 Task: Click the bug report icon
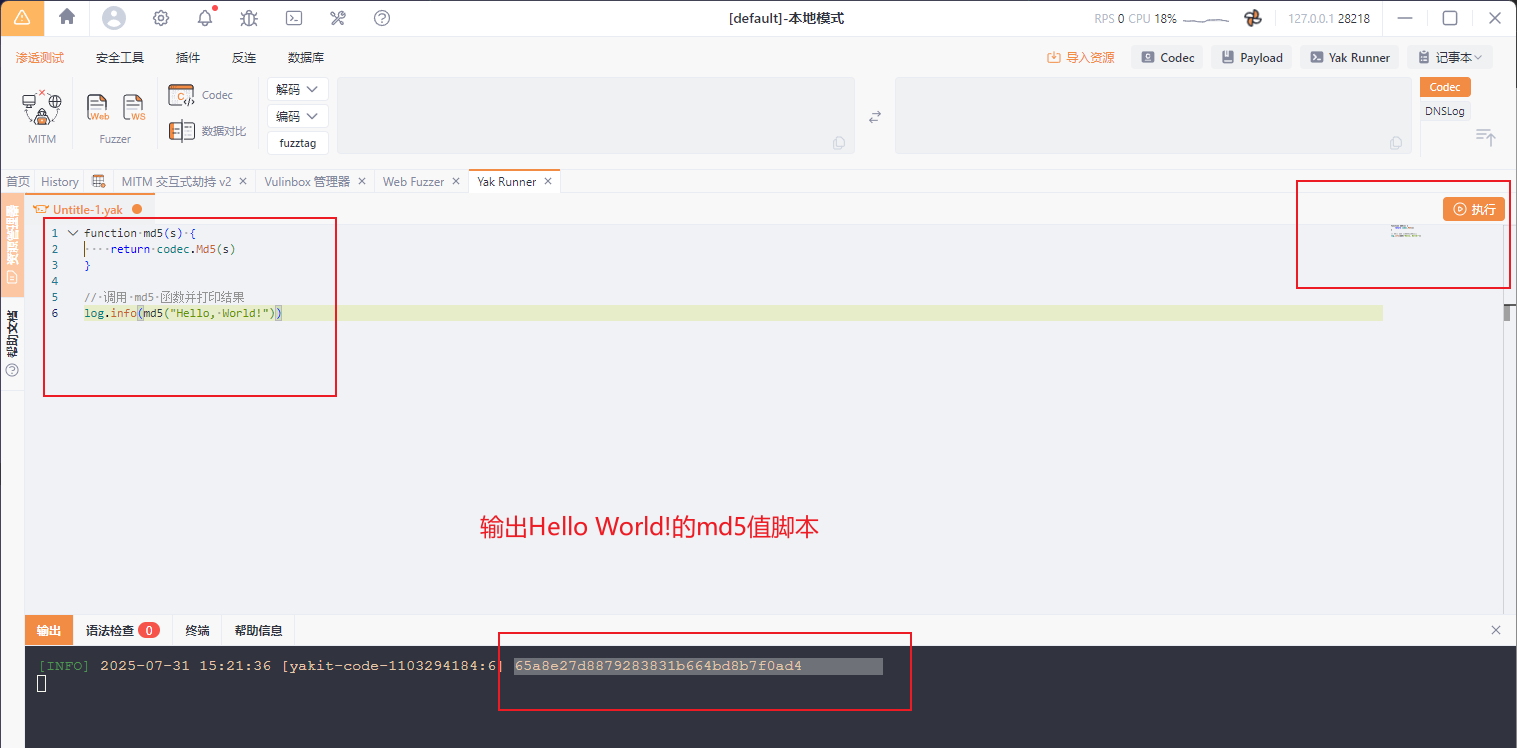[x=249, y=18]
